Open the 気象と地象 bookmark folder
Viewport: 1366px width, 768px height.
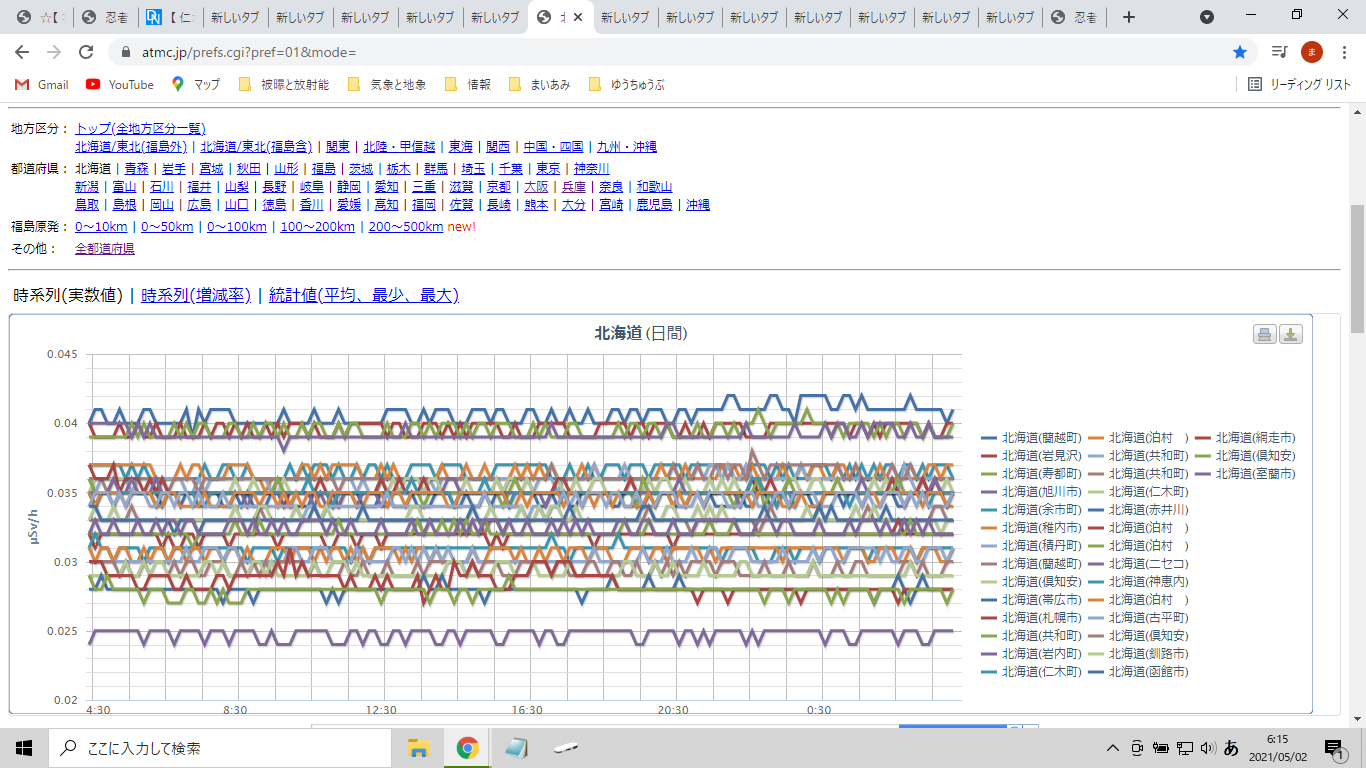385,85
